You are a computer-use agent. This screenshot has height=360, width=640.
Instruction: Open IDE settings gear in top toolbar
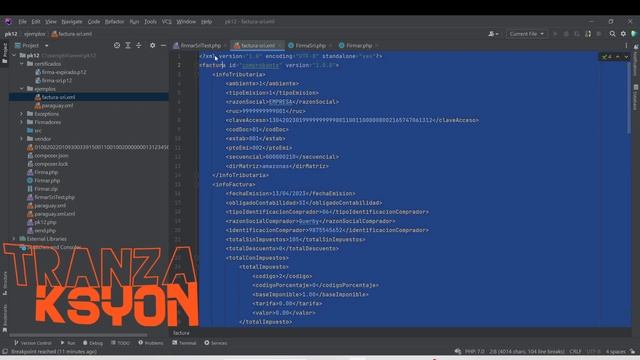(623, 34)
